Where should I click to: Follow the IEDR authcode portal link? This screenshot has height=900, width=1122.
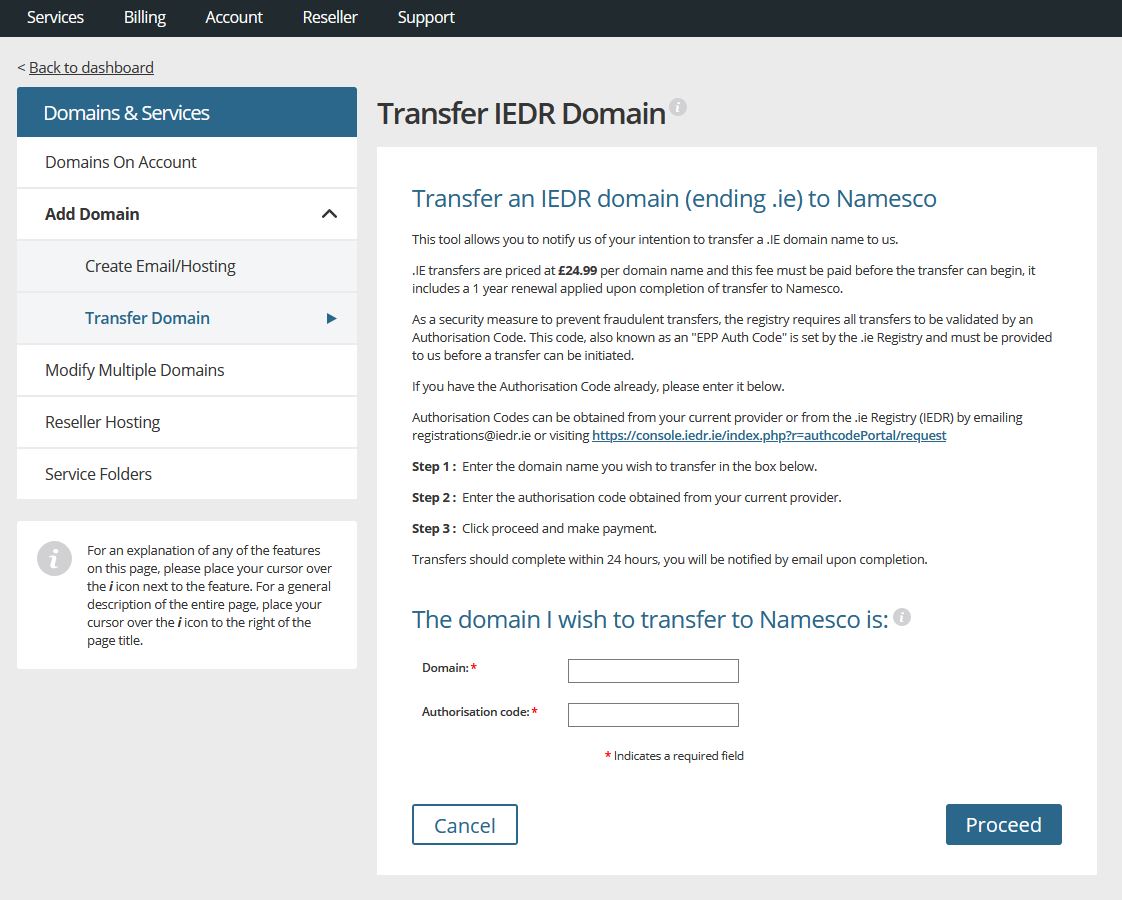click(769, 435)
